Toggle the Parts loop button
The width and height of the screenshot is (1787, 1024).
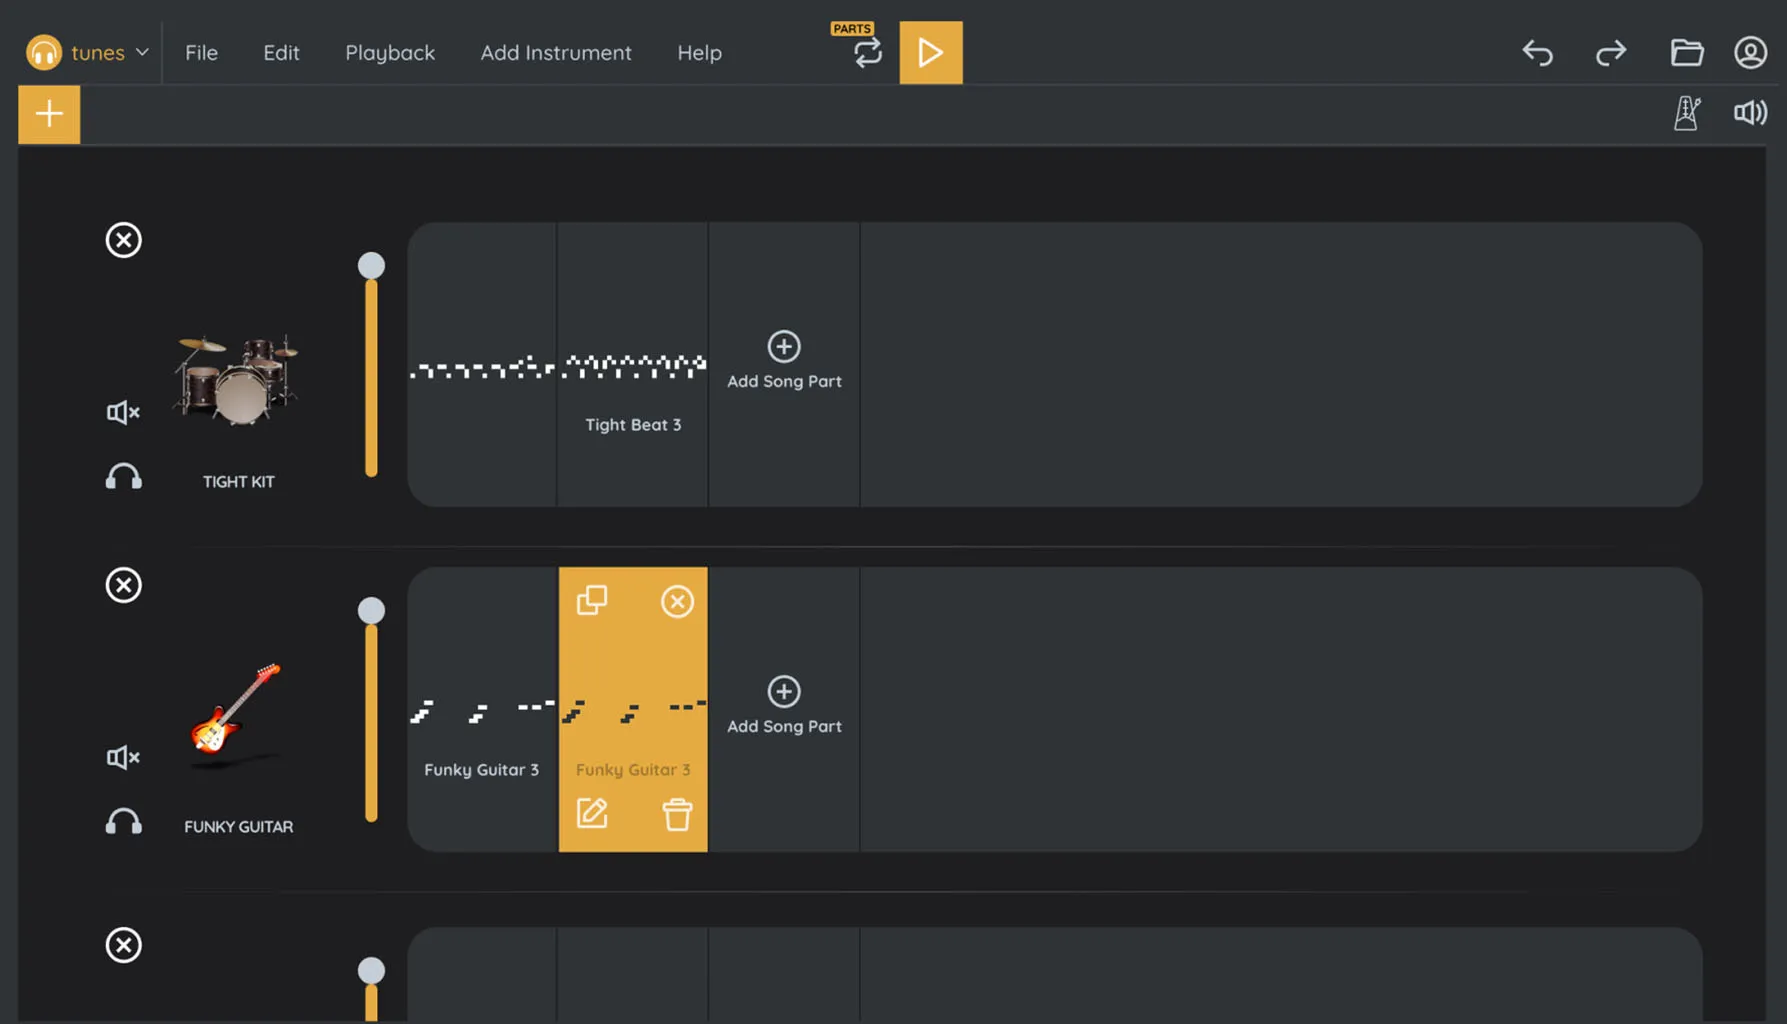(x=867, y=52)
